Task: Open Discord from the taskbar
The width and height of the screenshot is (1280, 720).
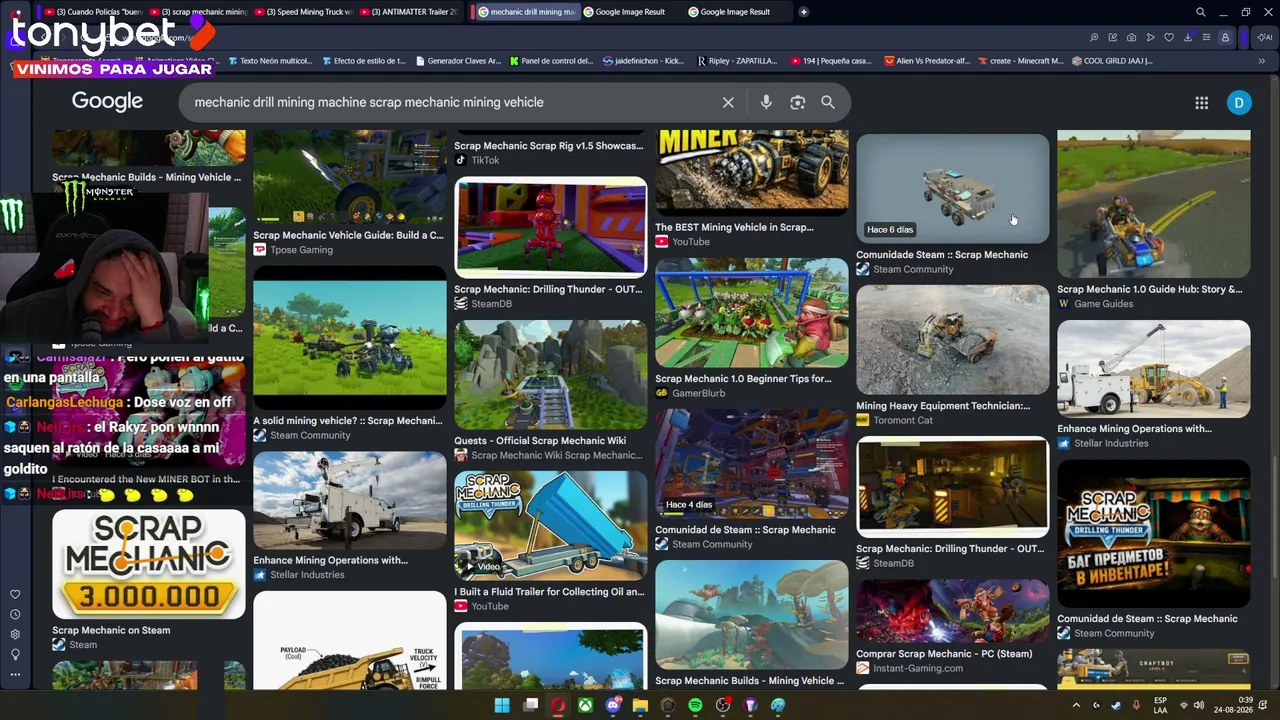Action: pyautogui.click(x=613, y=706)
